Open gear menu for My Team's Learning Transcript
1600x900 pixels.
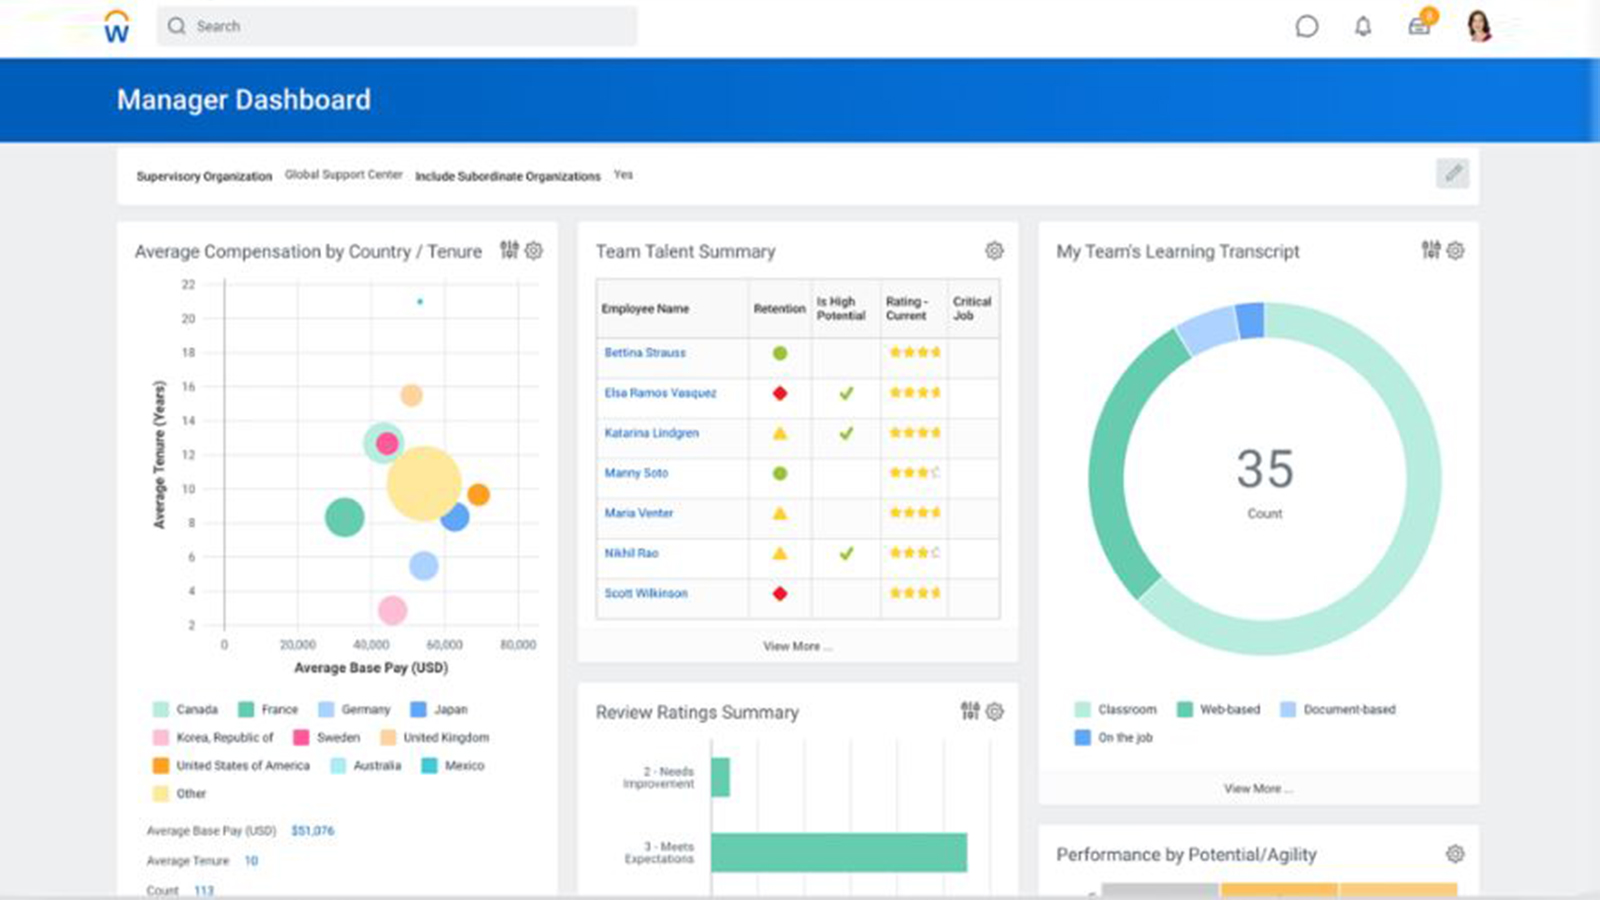coord(1455,250)
